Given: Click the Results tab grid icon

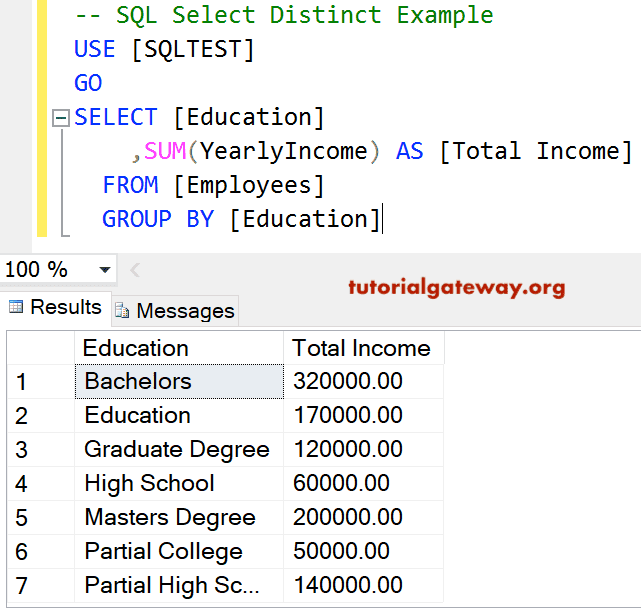Looking at the screenshot, I should coord(16,308).
